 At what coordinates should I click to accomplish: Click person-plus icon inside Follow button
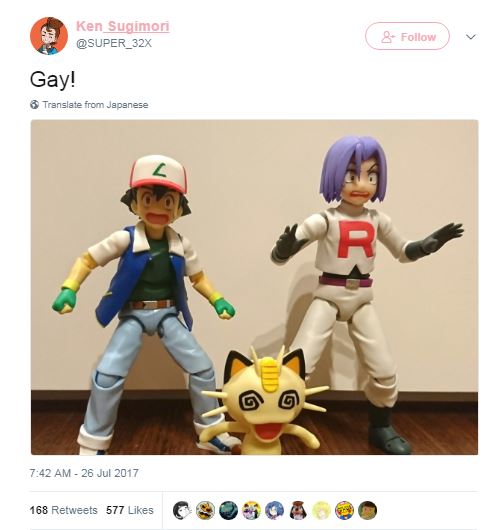(x=388, y=37)
